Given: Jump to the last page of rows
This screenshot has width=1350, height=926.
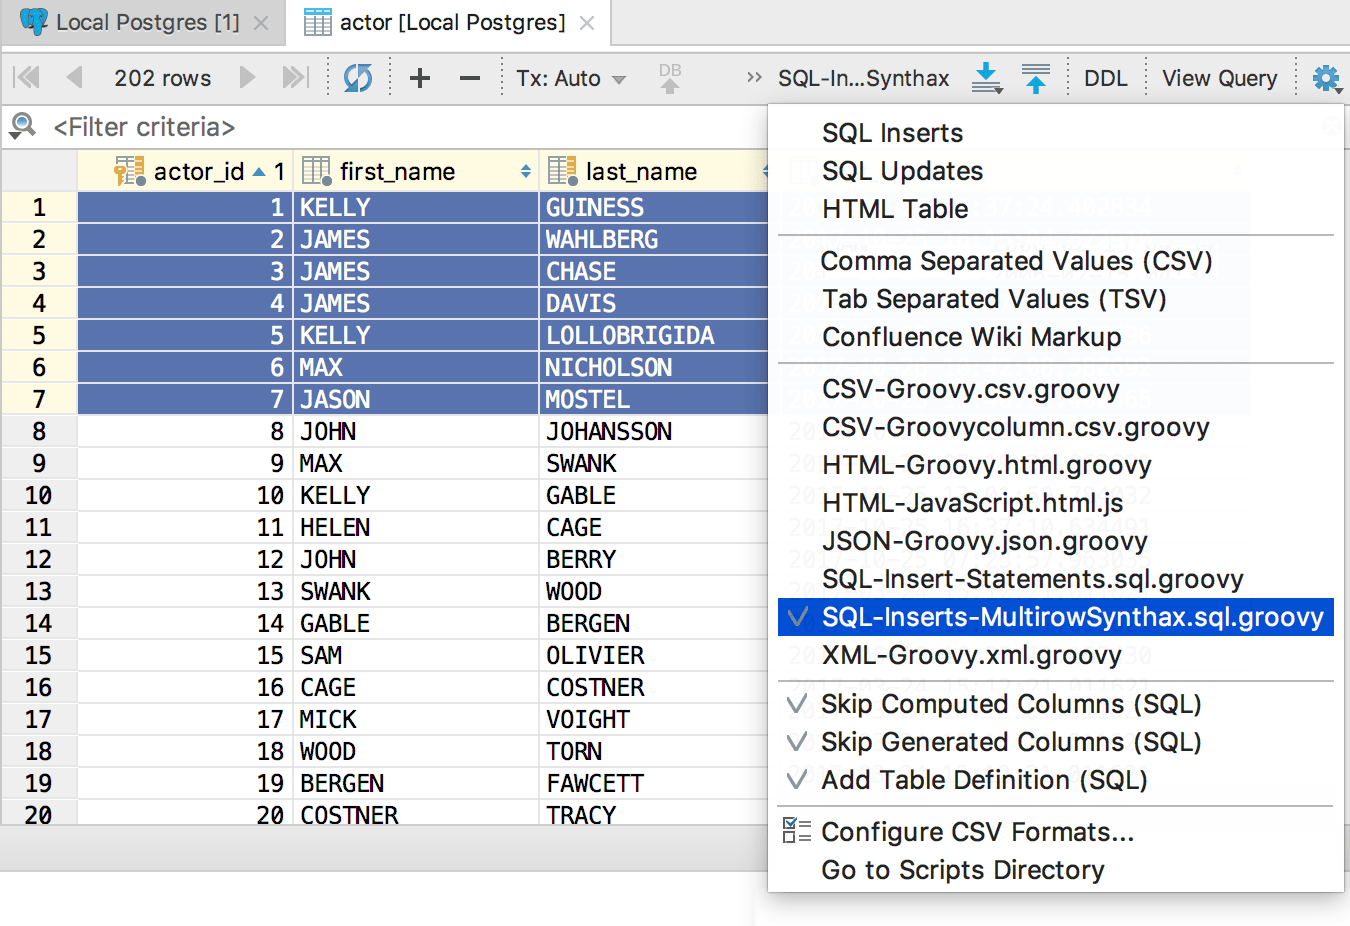Looking at the screenshot, I should (295, 77).
